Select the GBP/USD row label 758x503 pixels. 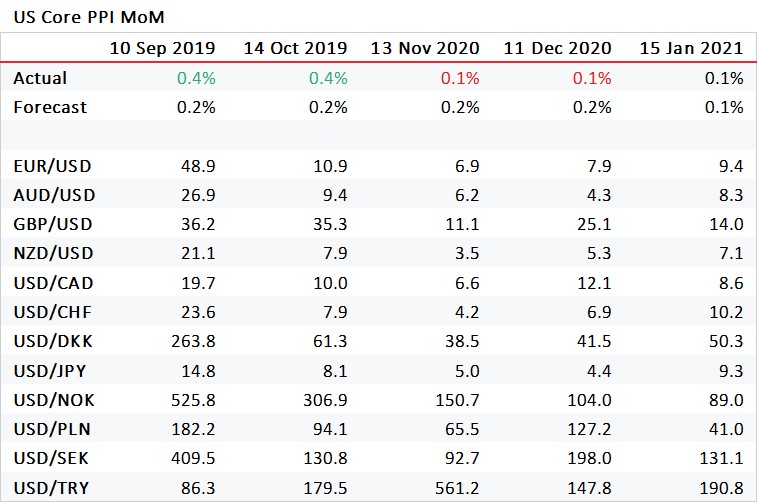pos(53,224)
